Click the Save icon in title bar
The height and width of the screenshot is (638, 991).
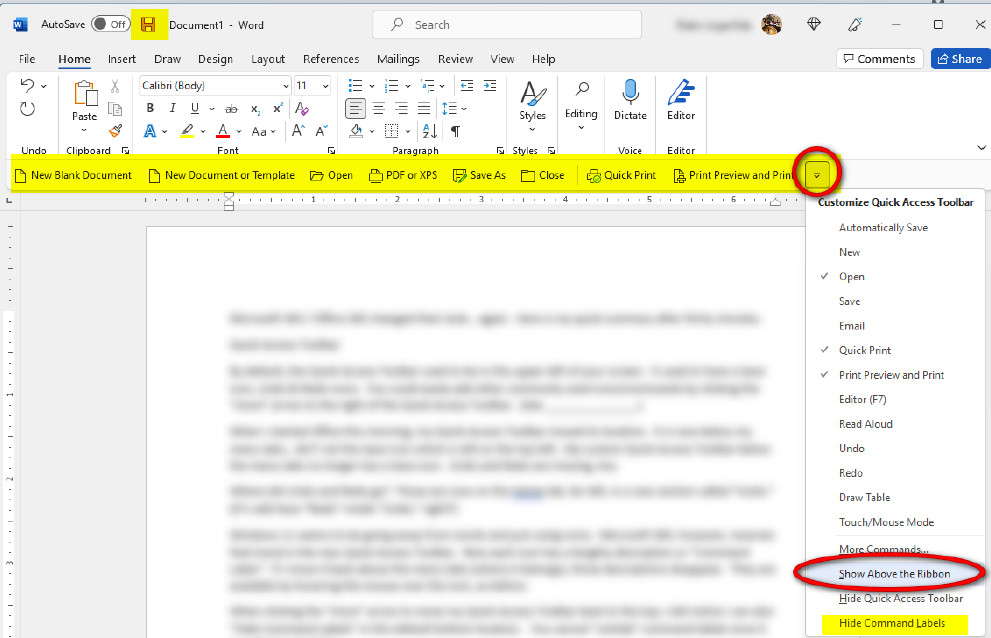tap(149, 24)
